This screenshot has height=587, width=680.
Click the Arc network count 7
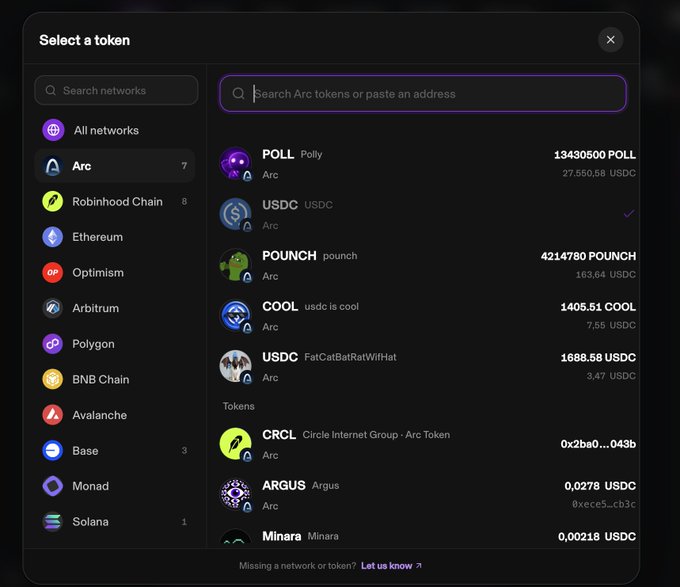(184, 166)
